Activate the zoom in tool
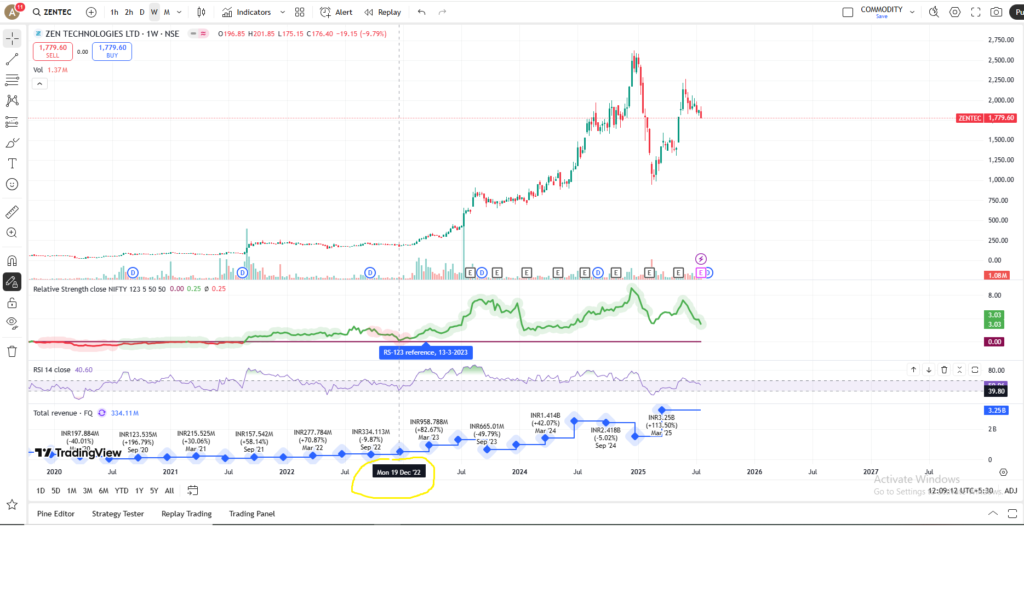This screenshot has height=609, width=1024. point(12,232)
